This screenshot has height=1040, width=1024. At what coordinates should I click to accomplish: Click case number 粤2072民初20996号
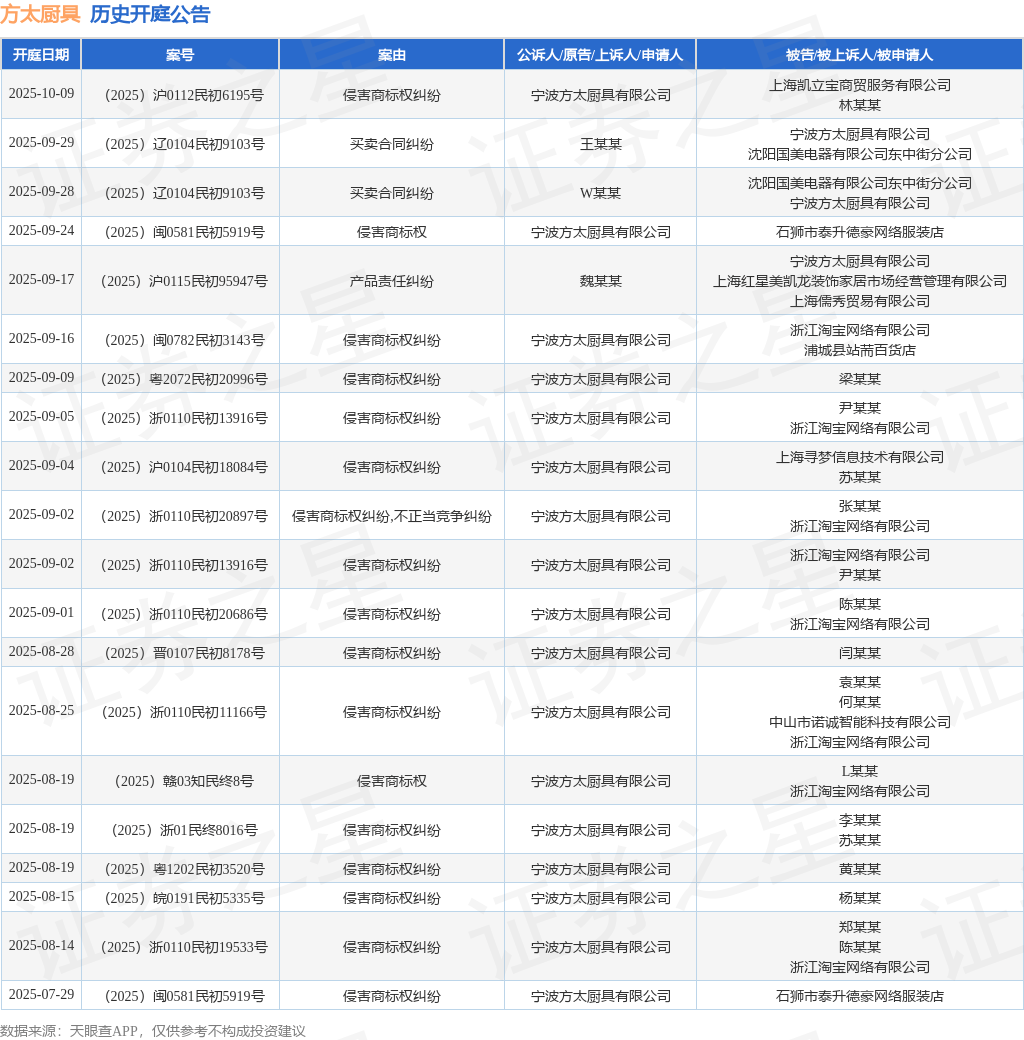tap(184, 379)
